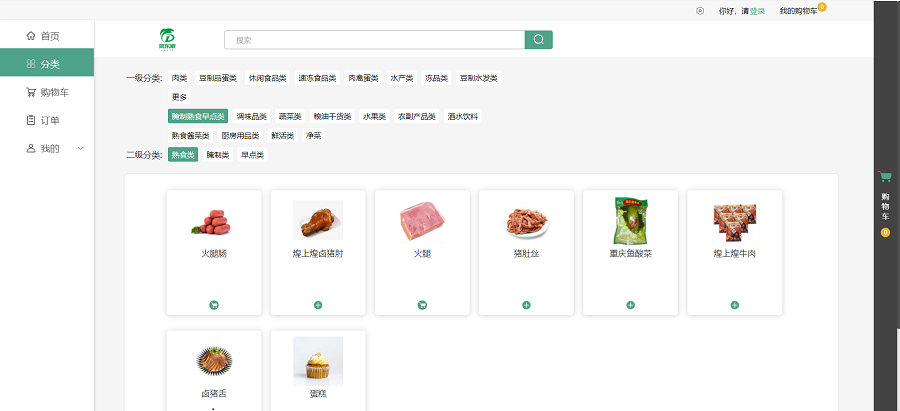Click the plus icon under 煌上煌牛肉

[x=734, y=305]
